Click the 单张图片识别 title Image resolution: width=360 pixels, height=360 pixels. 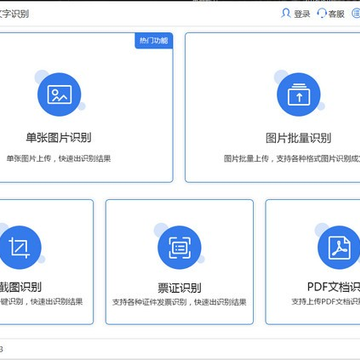pos(59,138)
